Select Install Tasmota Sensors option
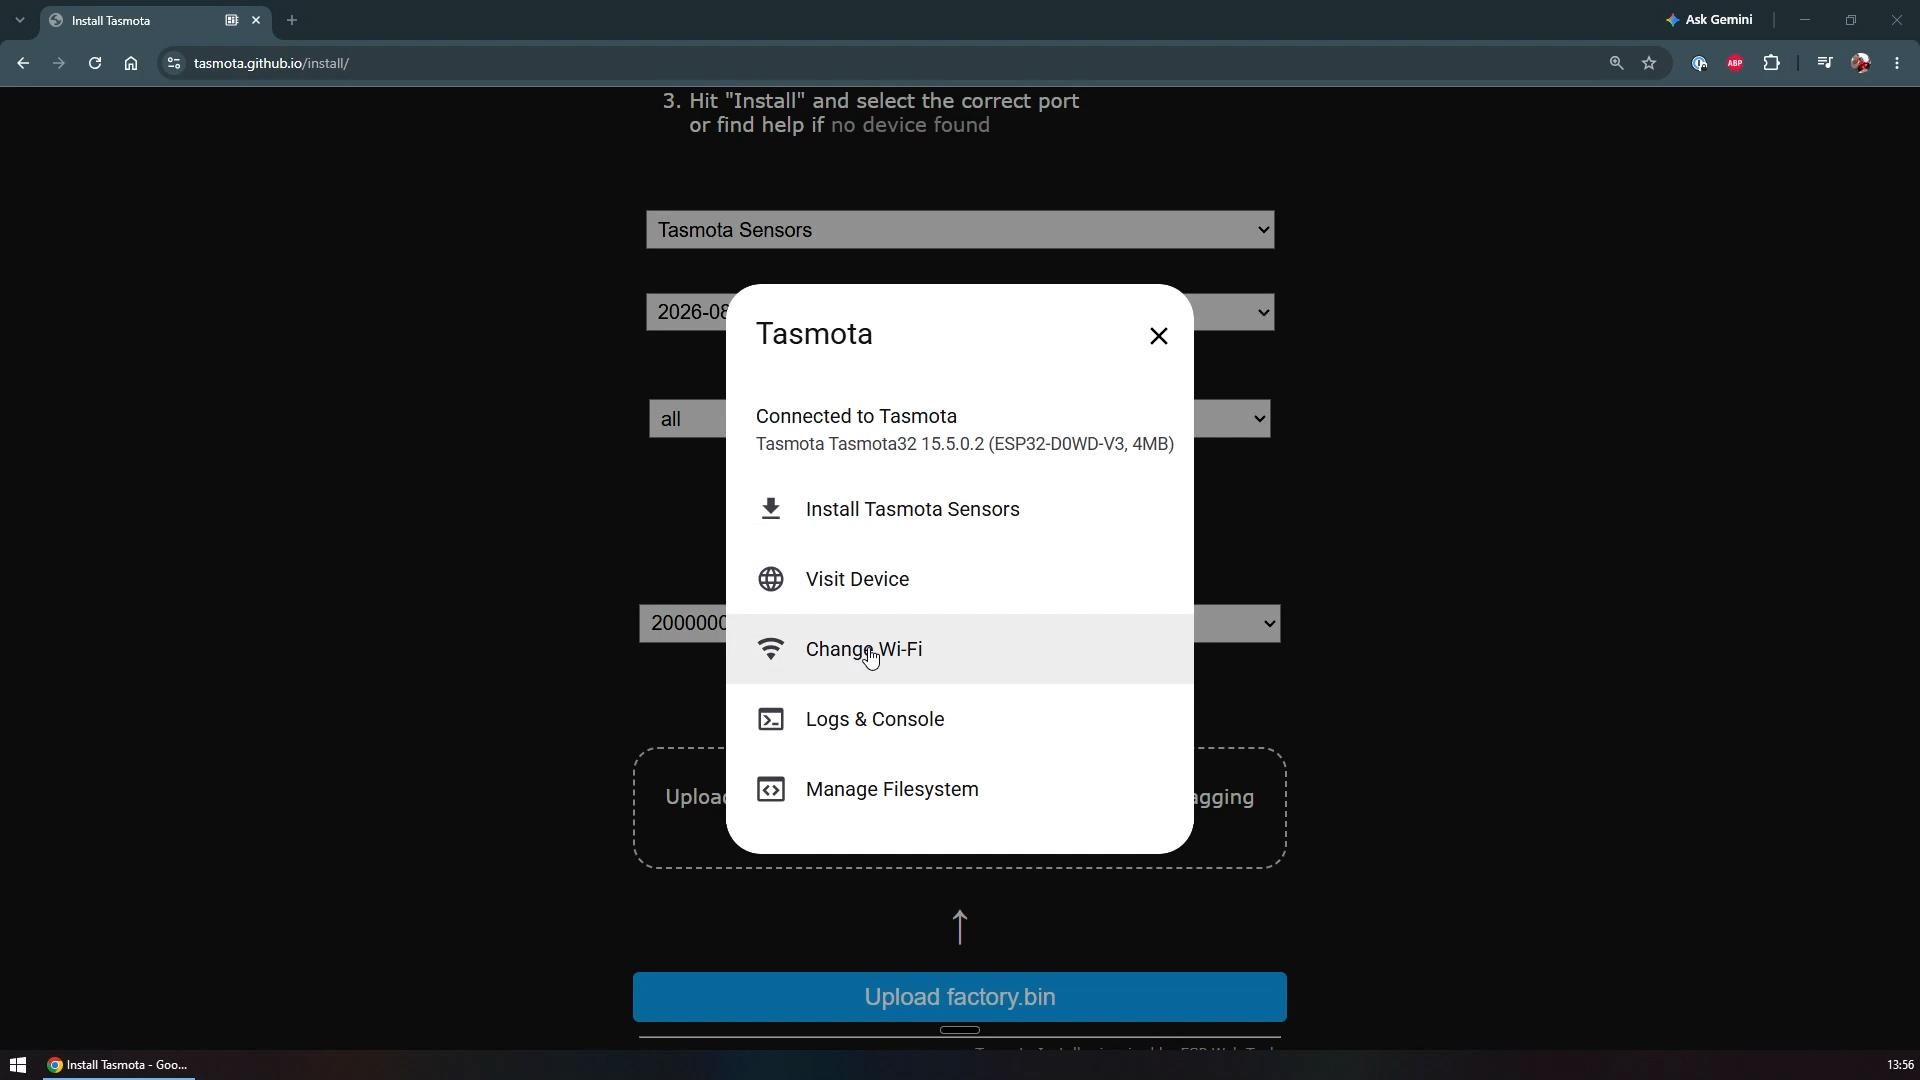1920x1080 pixels. pos(960,509)
